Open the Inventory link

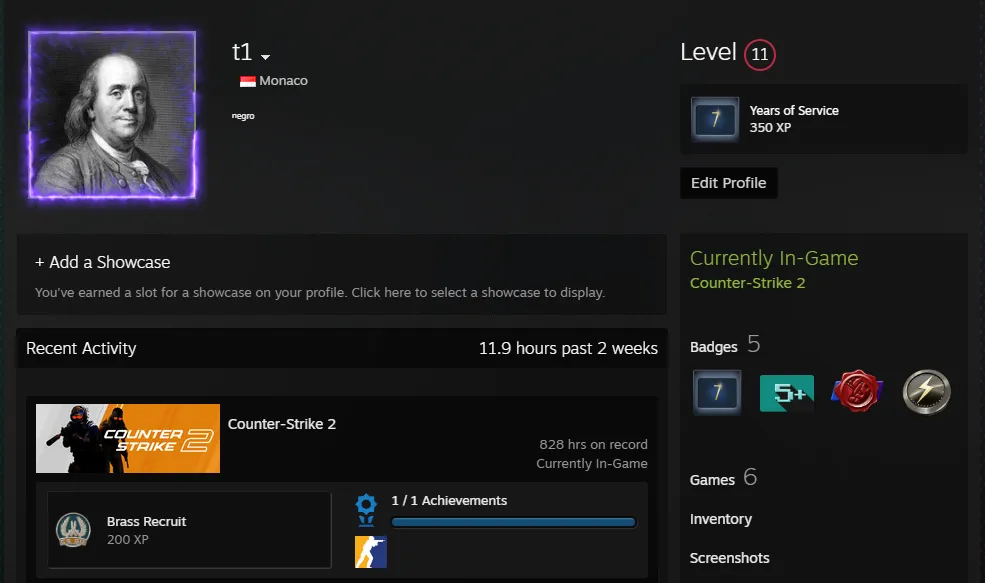721,519
